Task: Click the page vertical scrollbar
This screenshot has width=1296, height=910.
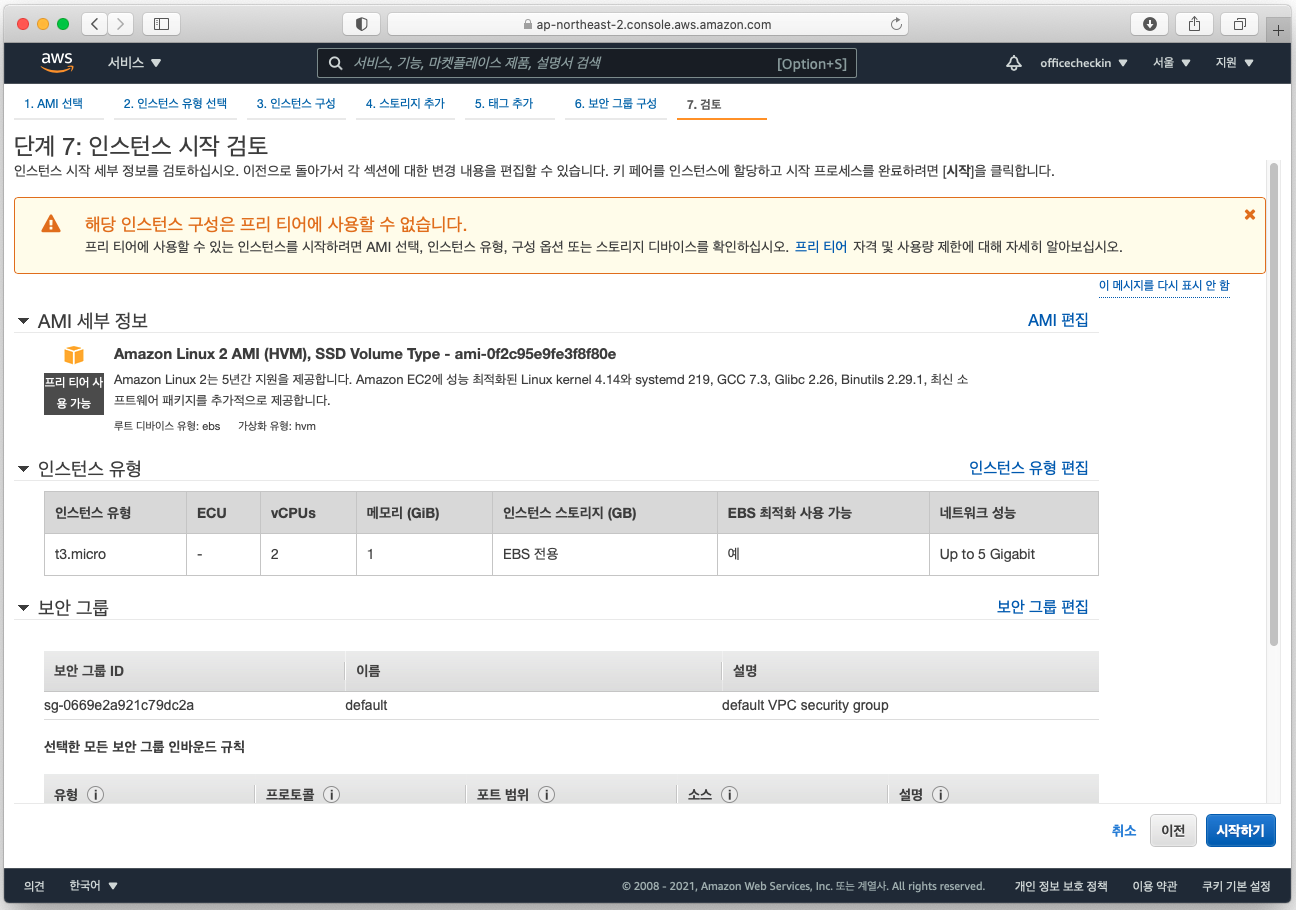Action: point(1273,404)
